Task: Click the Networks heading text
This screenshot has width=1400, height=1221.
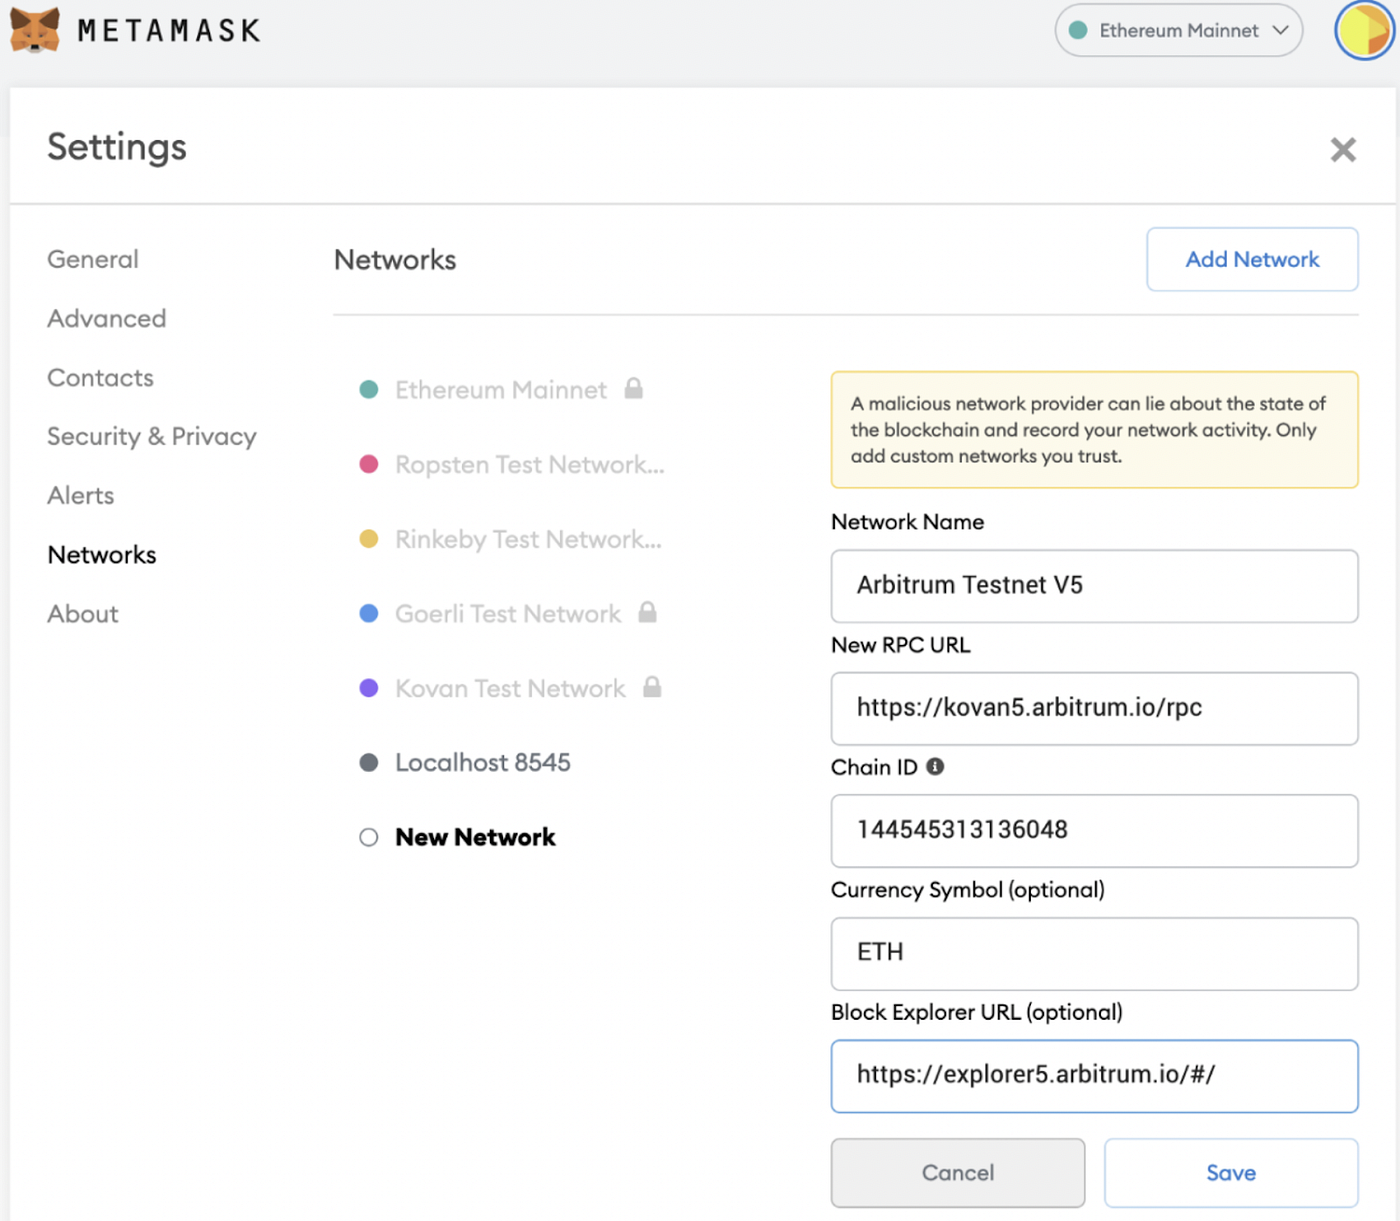Action: point(395,260)
